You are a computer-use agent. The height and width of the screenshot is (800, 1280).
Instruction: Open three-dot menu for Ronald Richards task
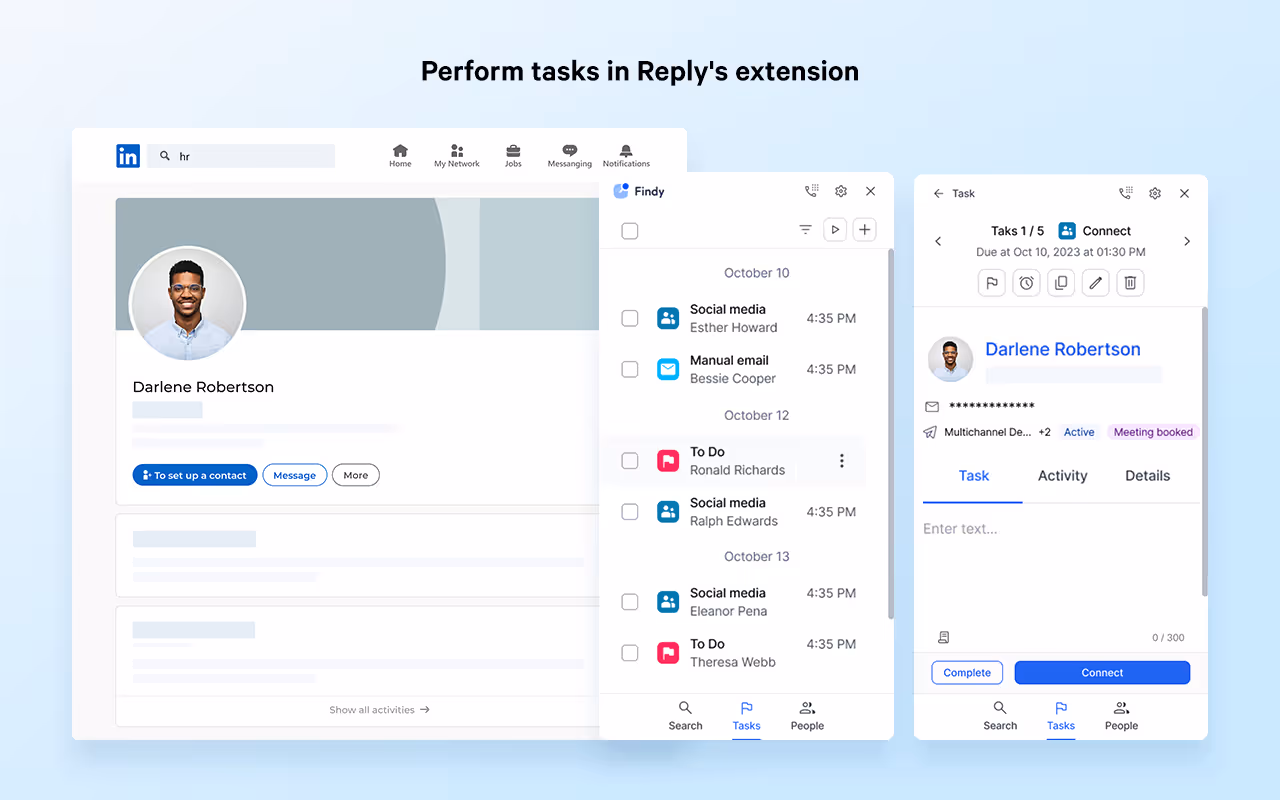pos(842,461)
